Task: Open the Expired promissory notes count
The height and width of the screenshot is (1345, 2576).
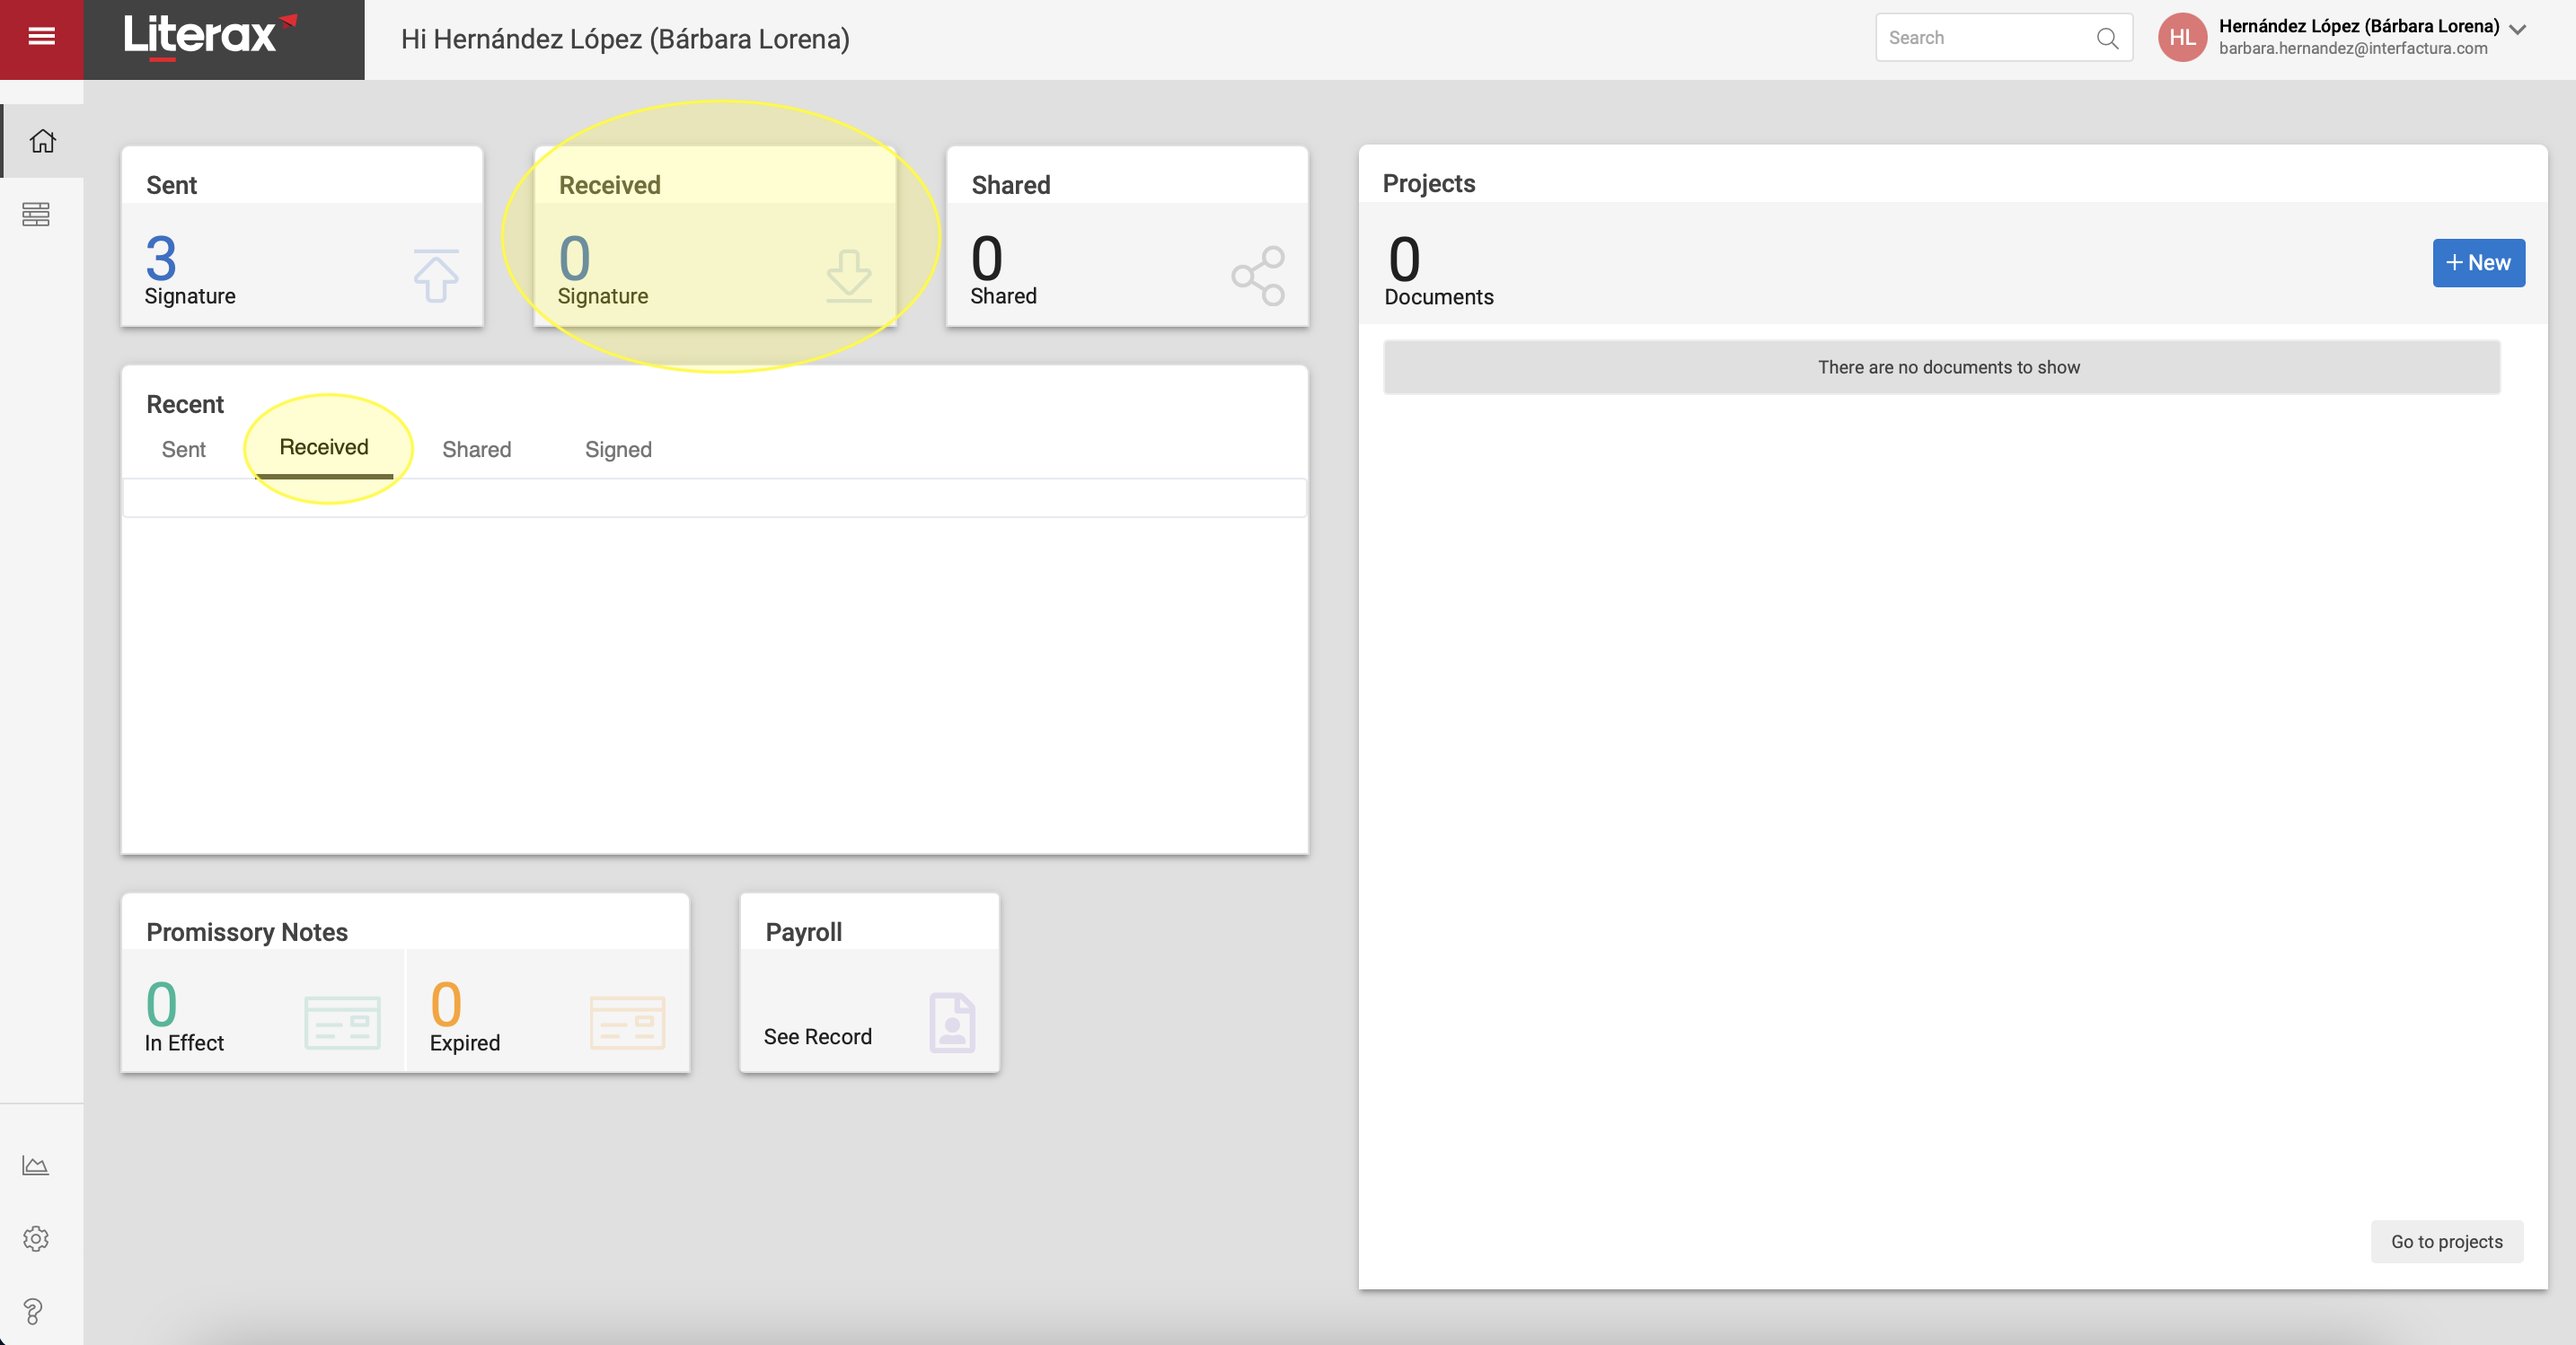Action: pyautogui.click(x=446, y=1004)
